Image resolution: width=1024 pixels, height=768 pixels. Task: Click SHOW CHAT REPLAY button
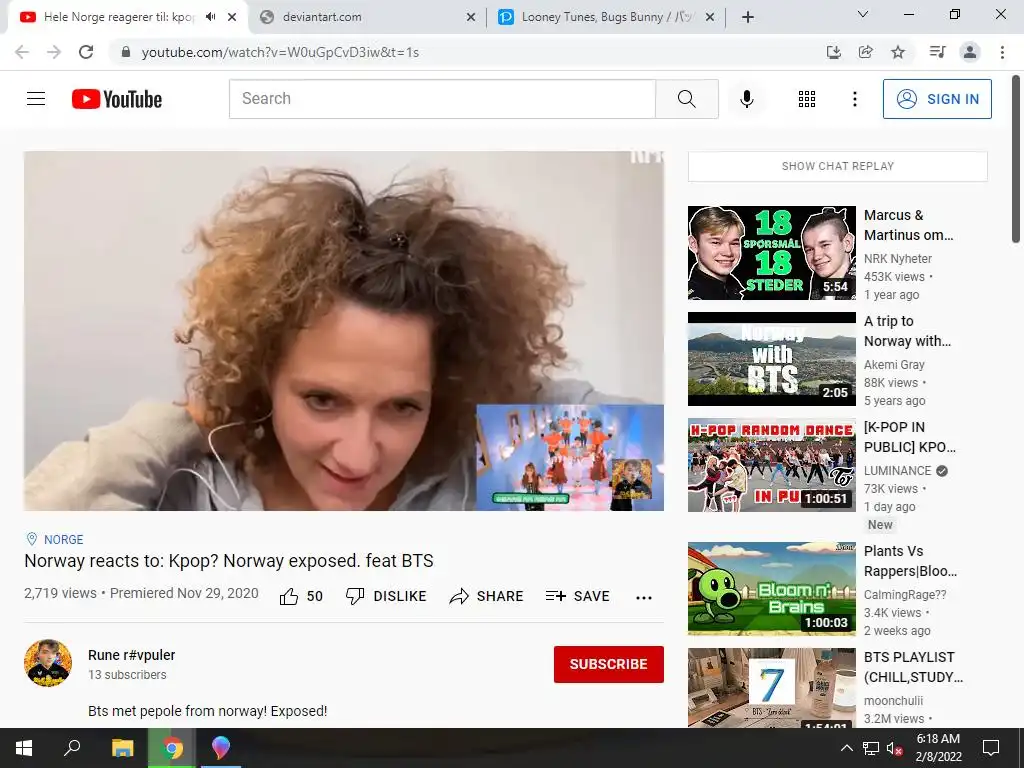pos(837,166)
